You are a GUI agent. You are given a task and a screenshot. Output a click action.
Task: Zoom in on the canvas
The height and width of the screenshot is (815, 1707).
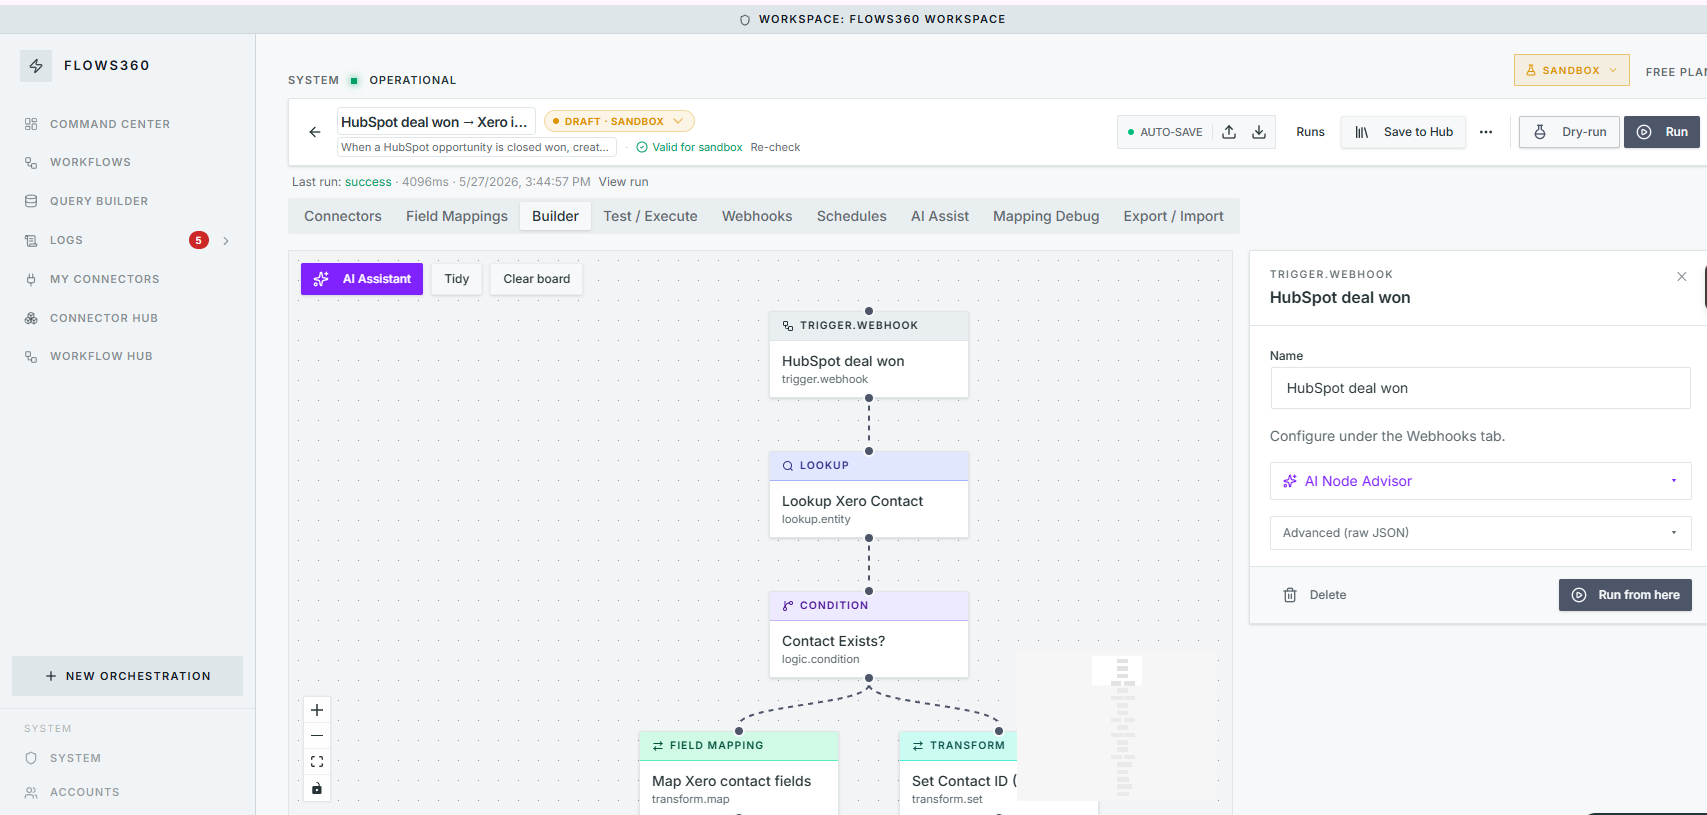click(317, 710)
